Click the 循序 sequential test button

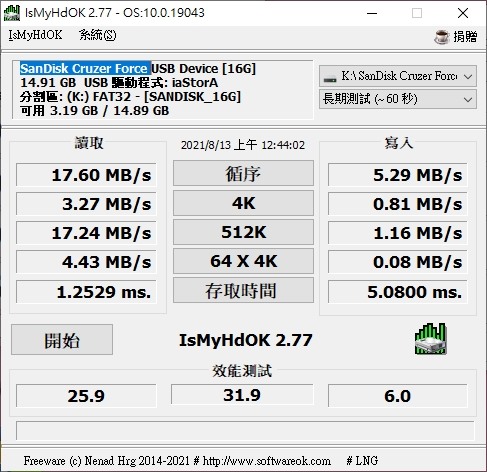pyautogui.click(x=243, y=173)
